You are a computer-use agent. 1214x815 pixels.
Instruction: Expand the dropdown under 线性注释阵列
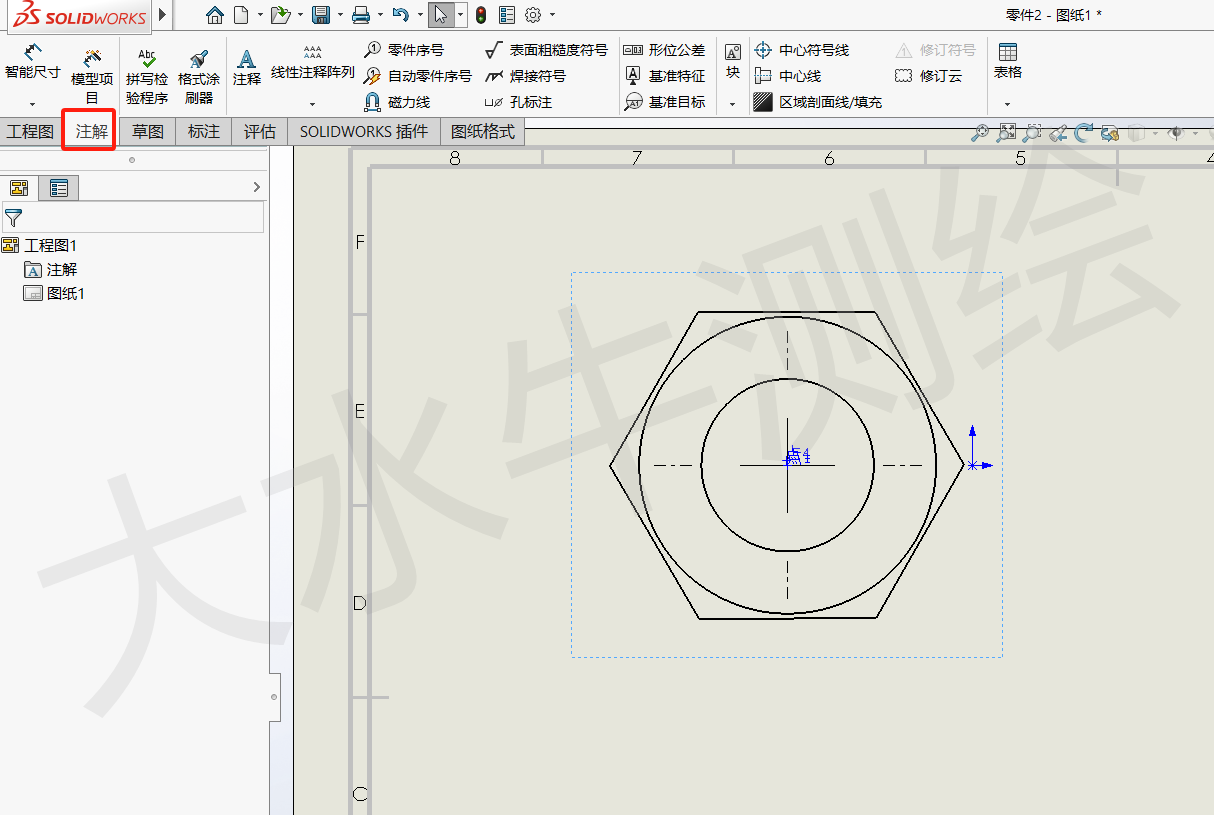[x=312, y=104]
